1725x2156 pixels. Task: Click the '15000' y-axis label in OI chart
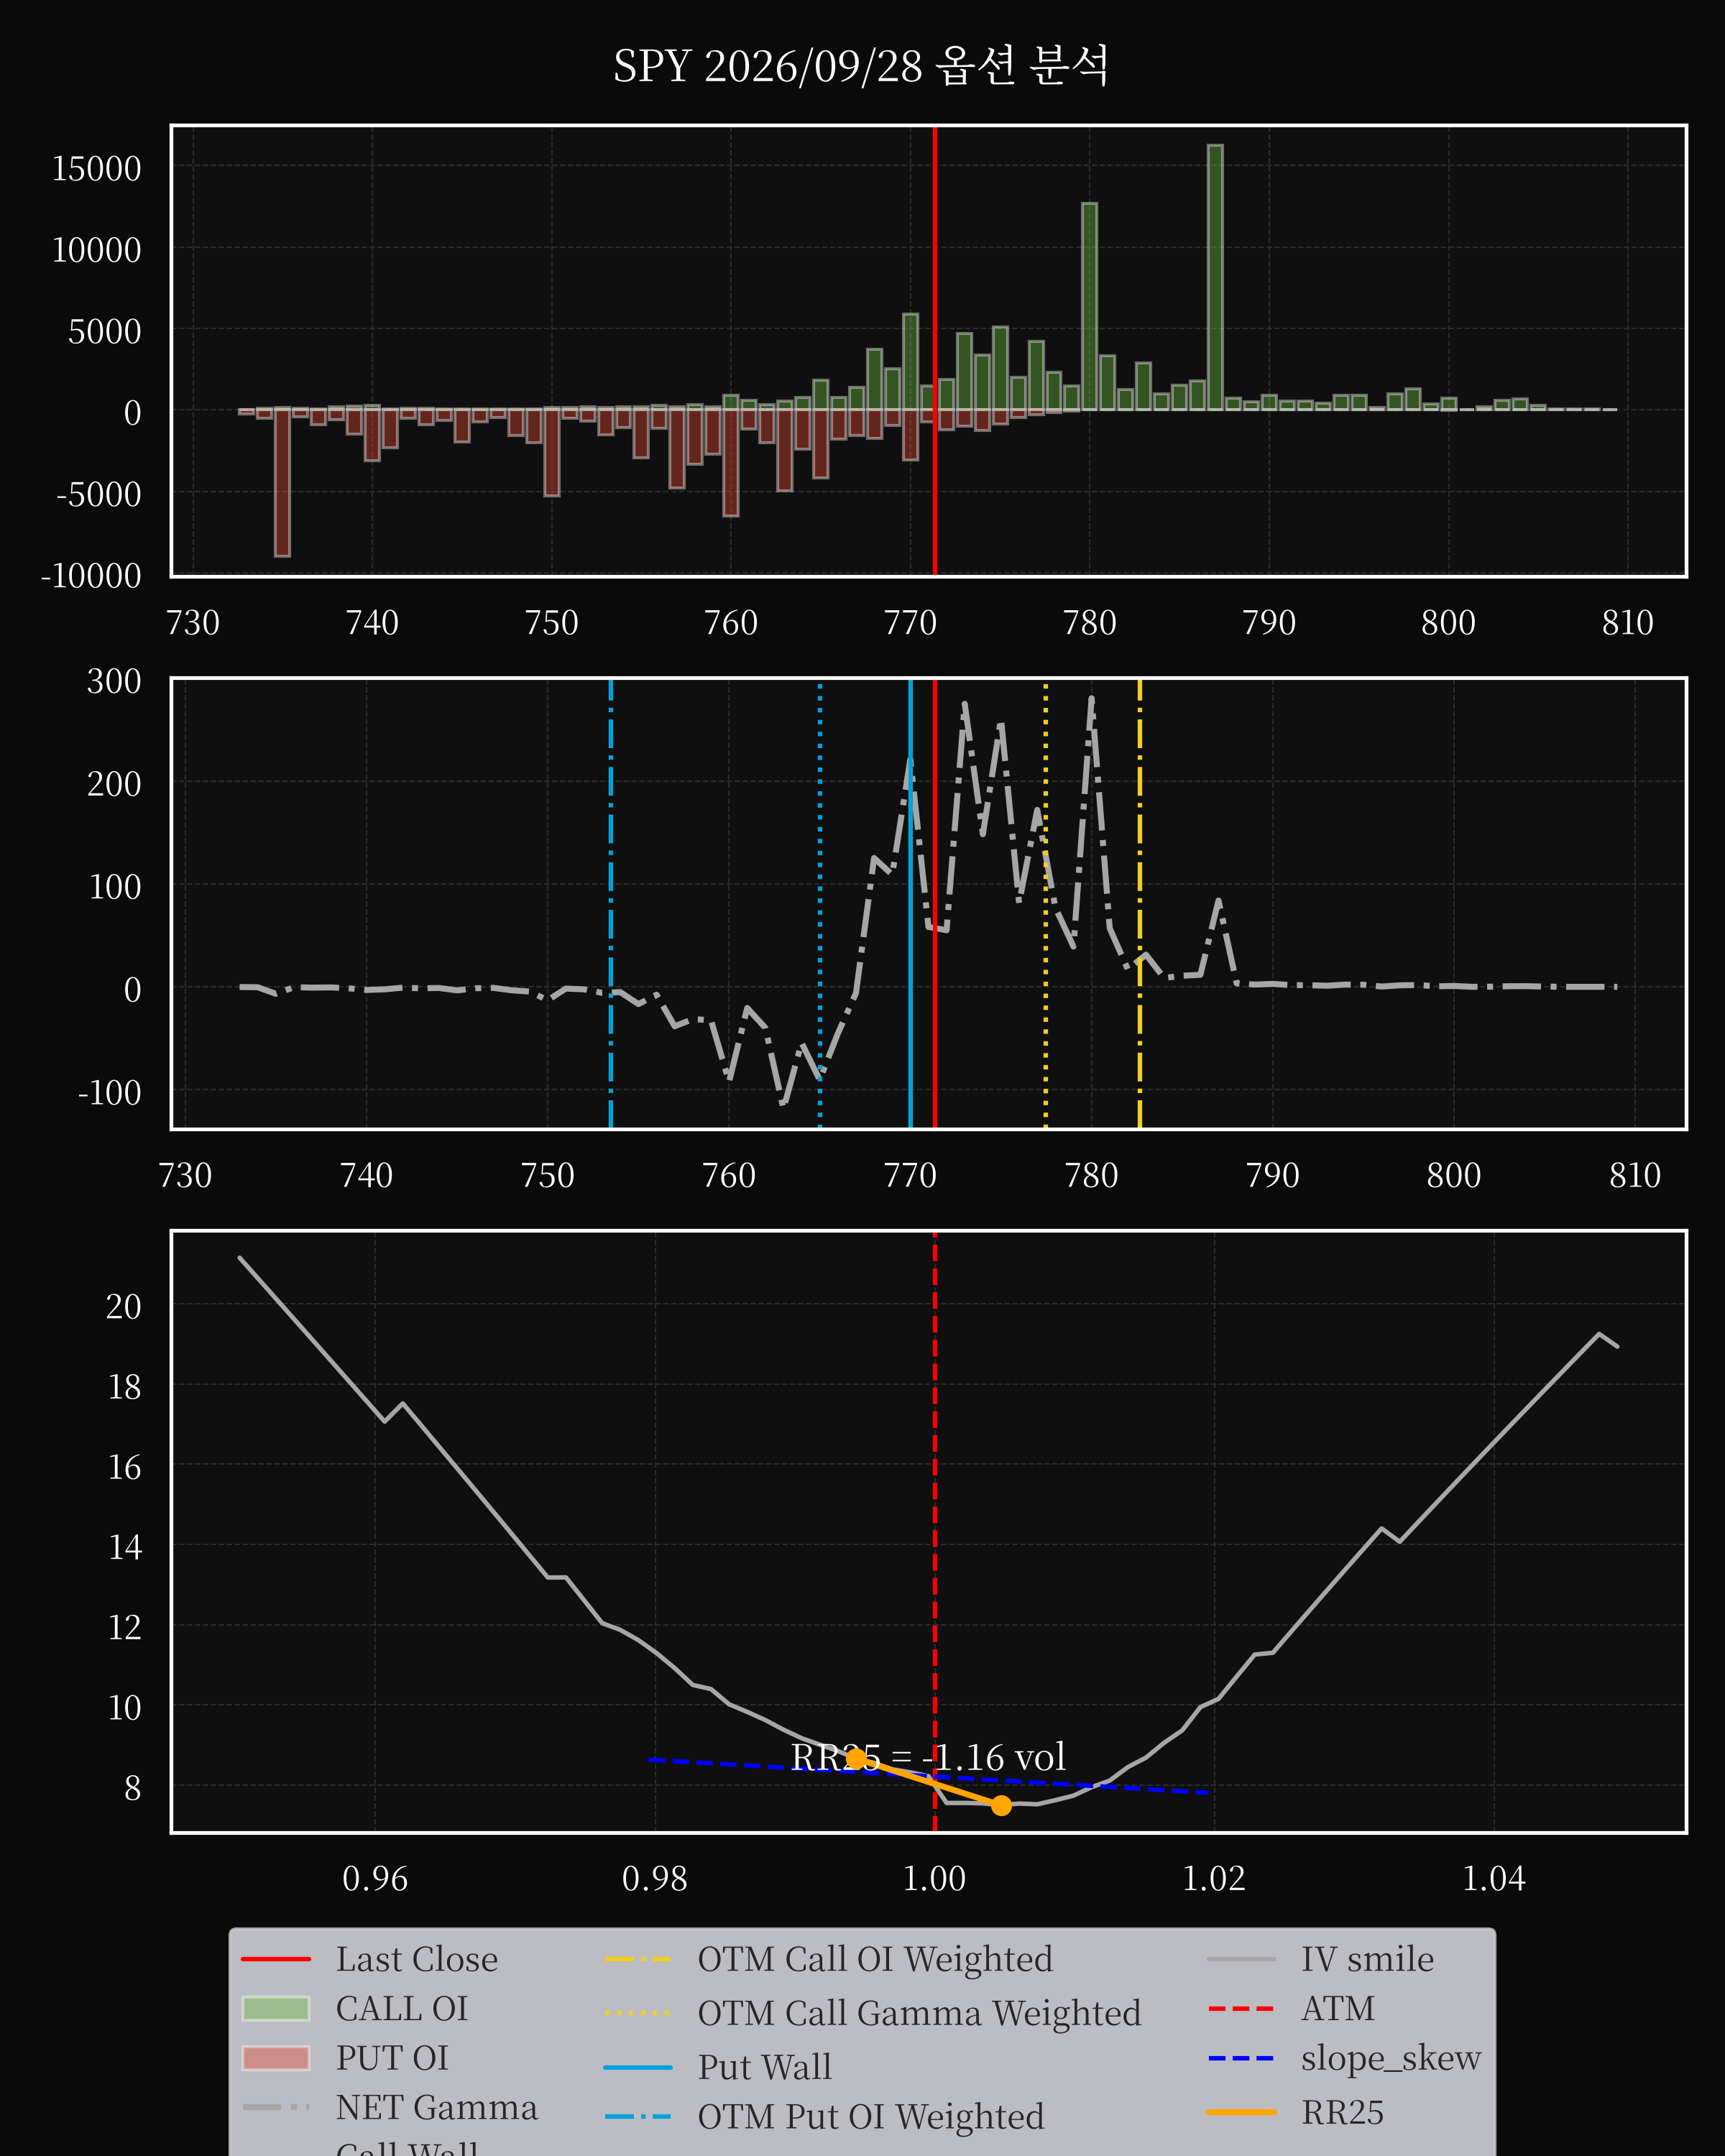[96, 168]
